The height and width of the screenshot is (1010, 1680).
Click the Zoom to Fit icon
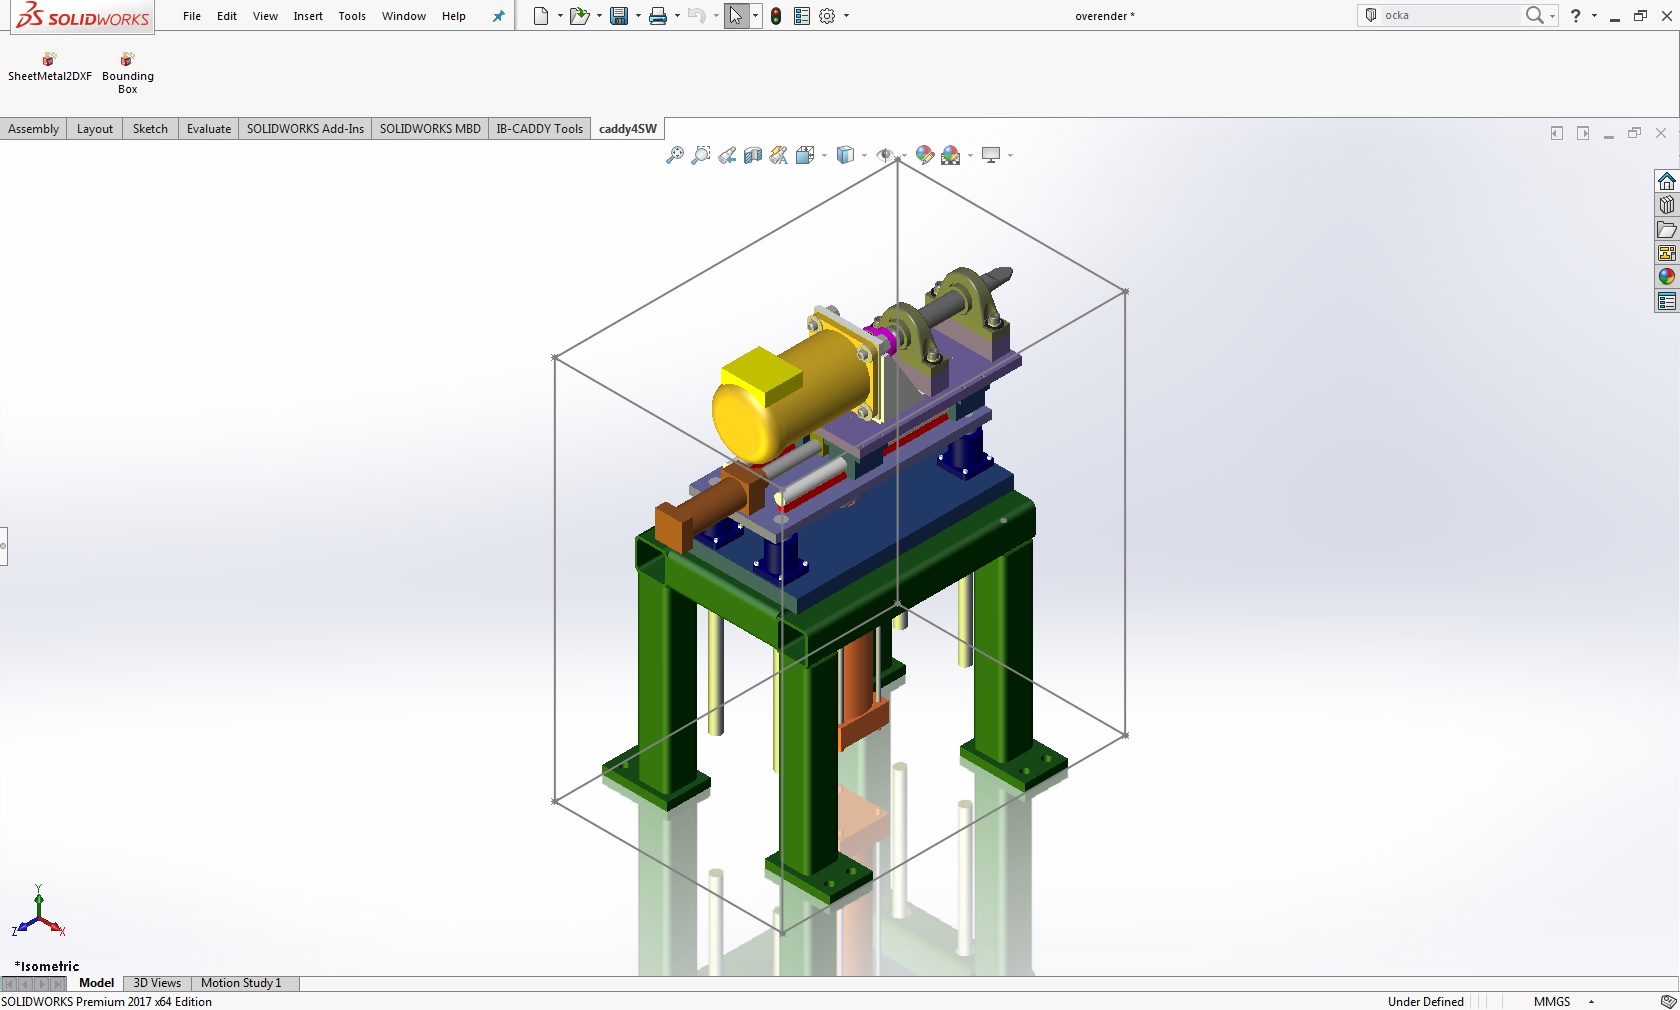coord(675,155)
